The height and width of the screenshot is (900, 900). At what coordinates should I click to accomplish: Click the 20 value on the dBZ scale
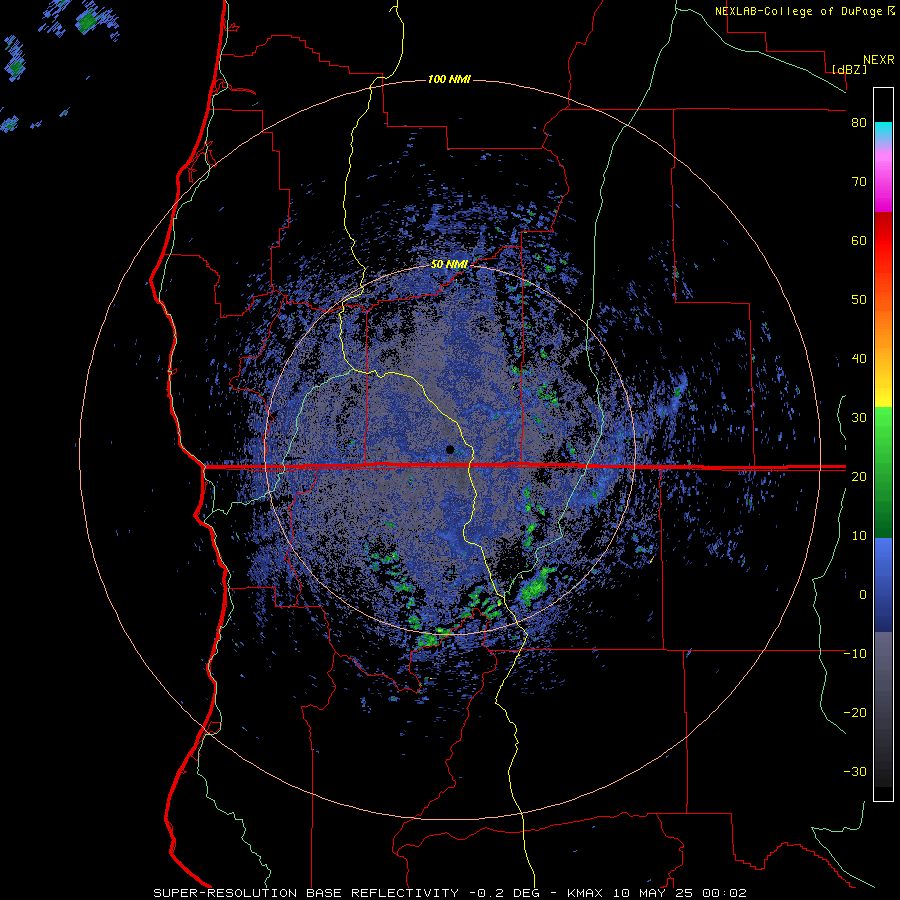(x=859, y=476)
